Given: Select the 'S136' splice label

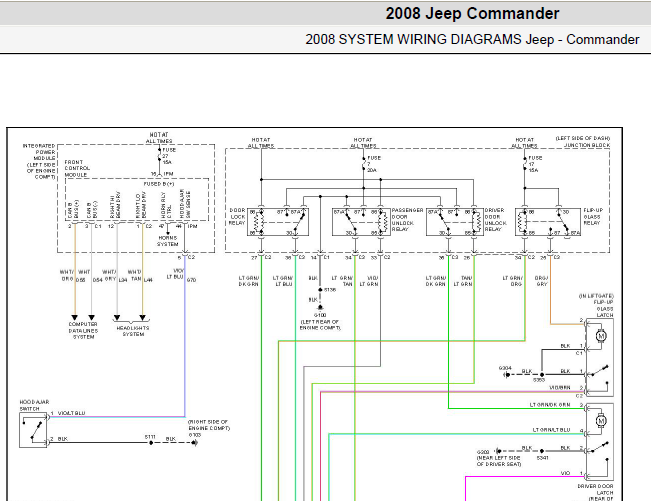Looking at the screenshot, I should 330,290.
